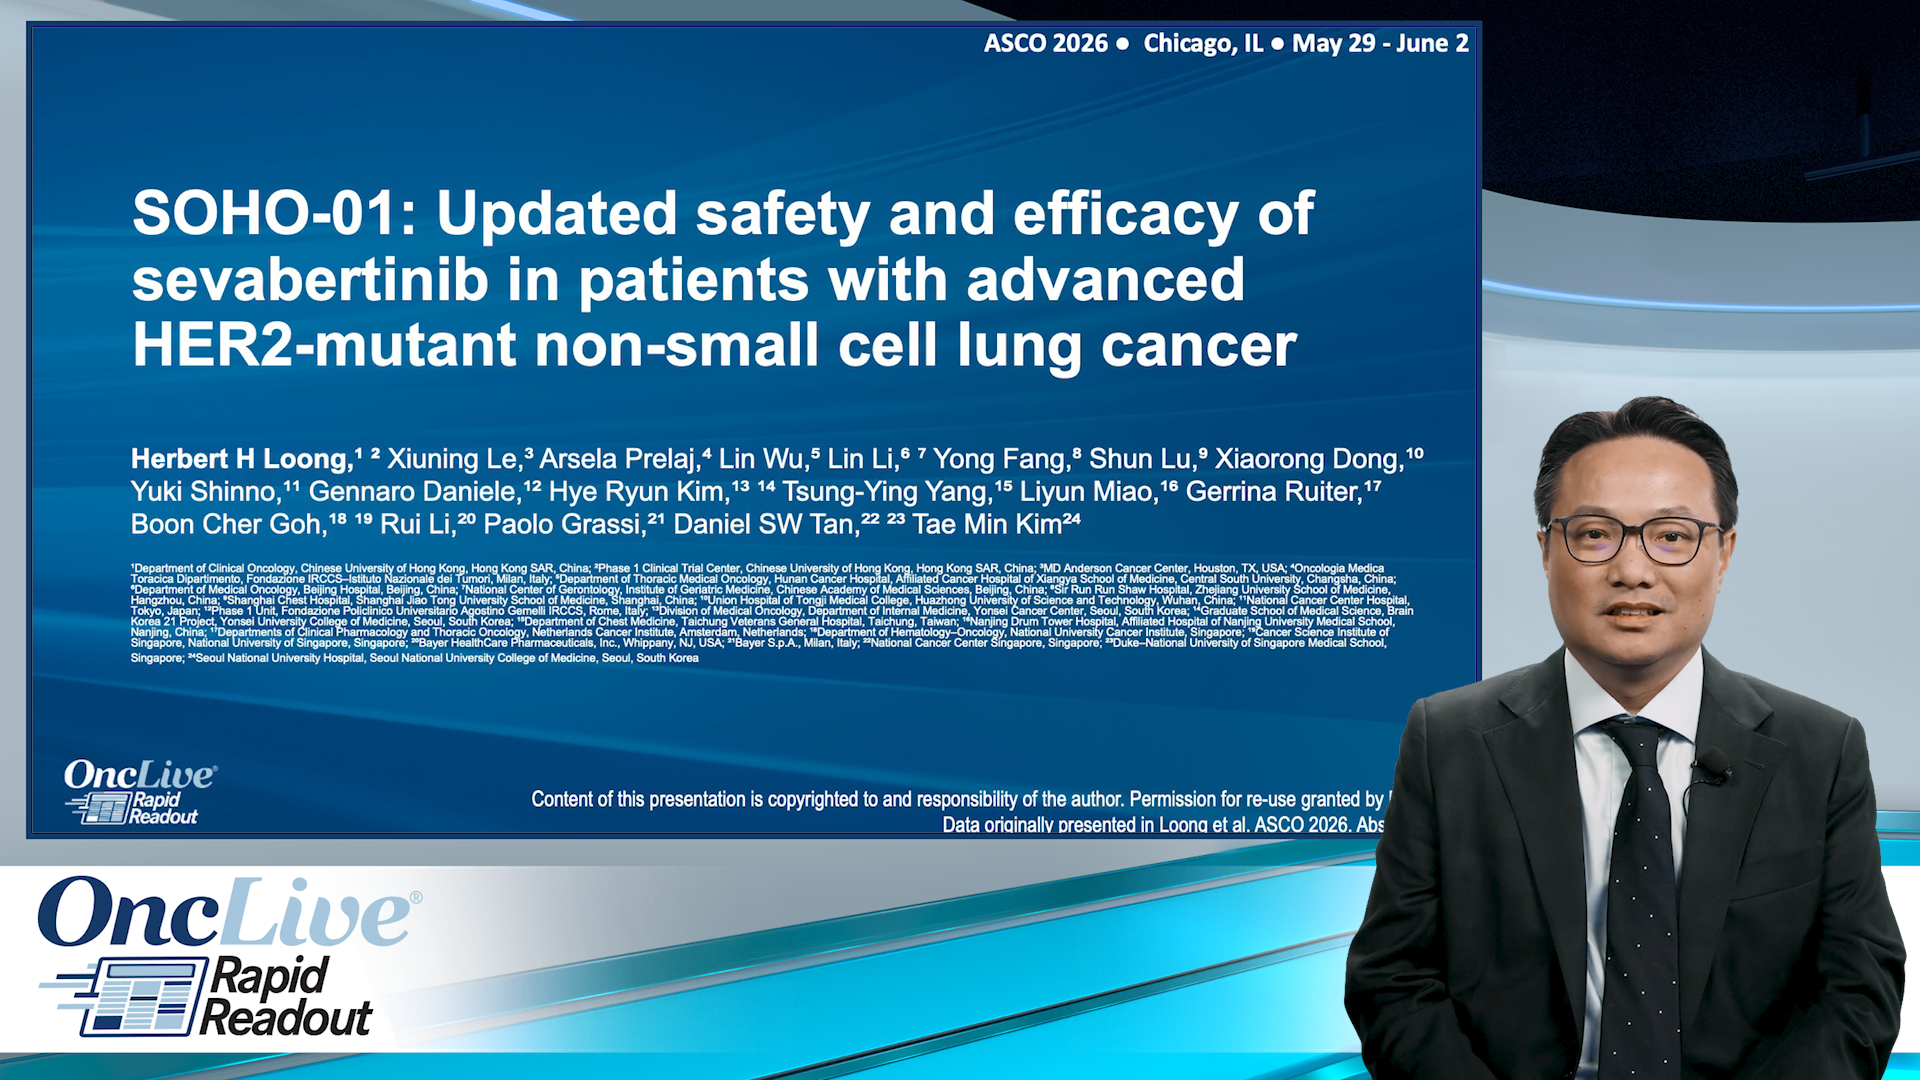
Task: Click the 'May 29 - June 2' date text
Action: [1380, 43]
